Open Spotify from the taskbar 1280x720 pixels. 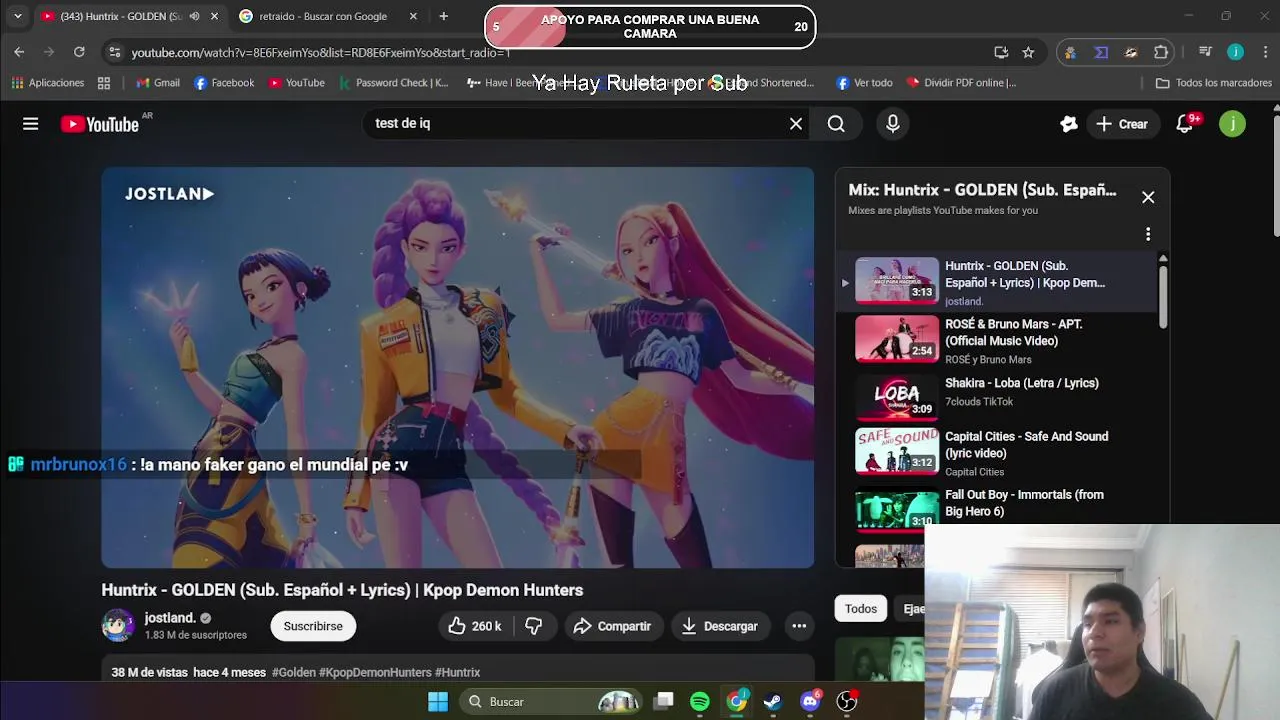coord(700,702)
